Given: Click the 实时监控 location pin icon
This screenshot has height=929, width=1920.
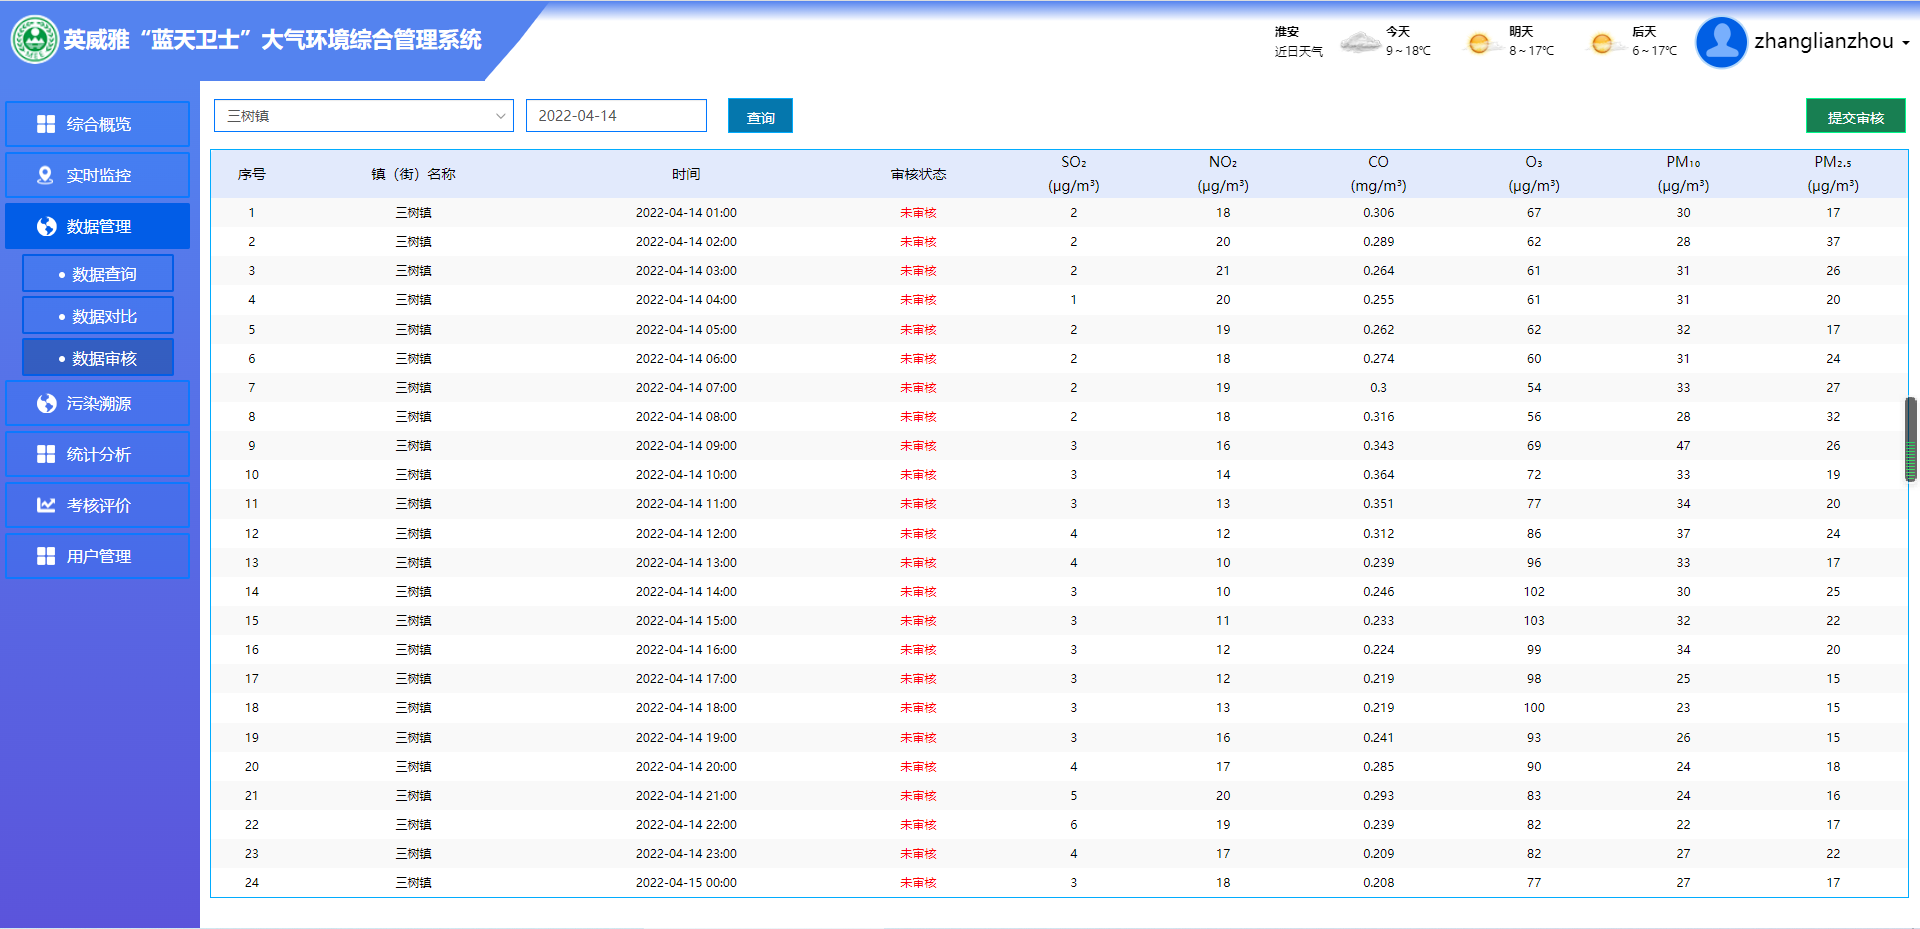Looking at the screenshot, I should (45, 175).
